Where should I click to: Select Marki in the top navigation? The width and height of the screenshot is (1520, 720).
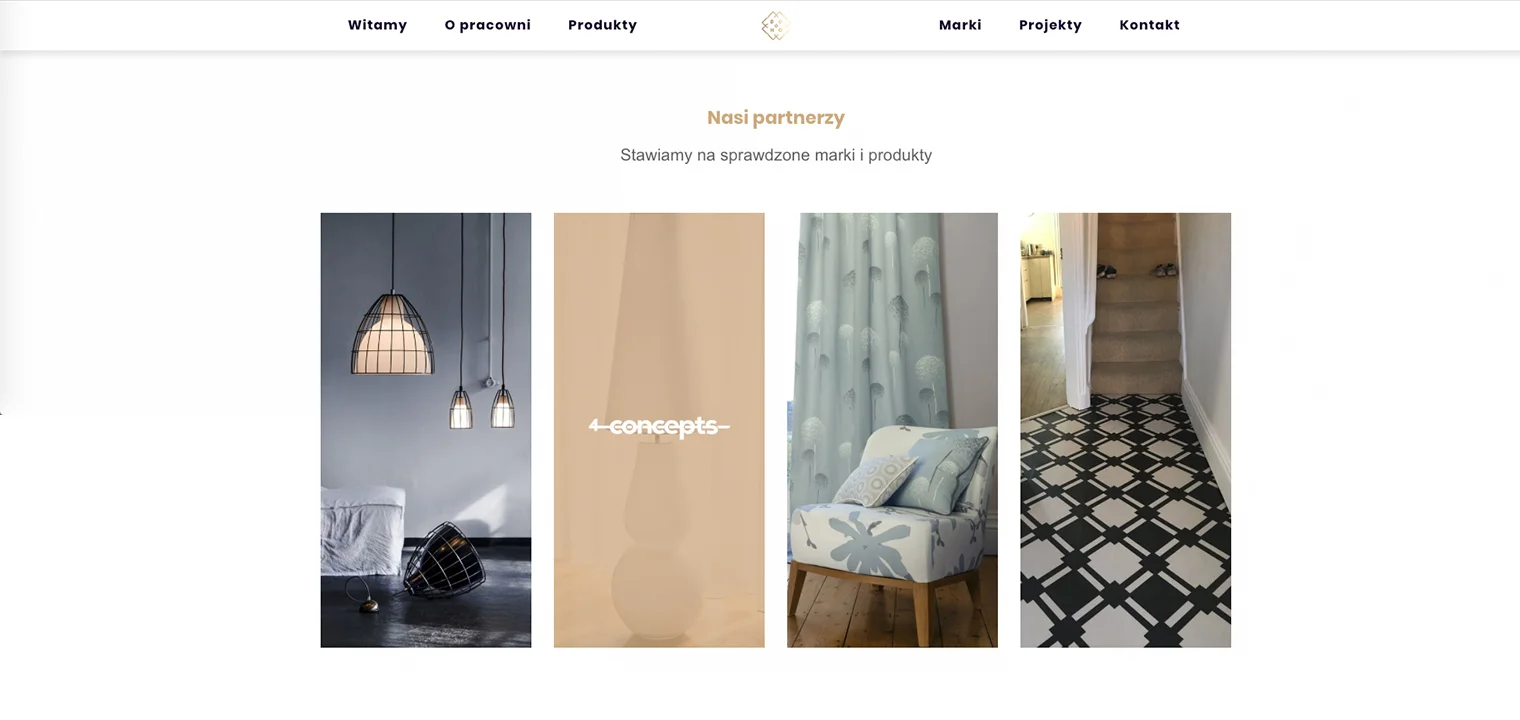(960, 25)
